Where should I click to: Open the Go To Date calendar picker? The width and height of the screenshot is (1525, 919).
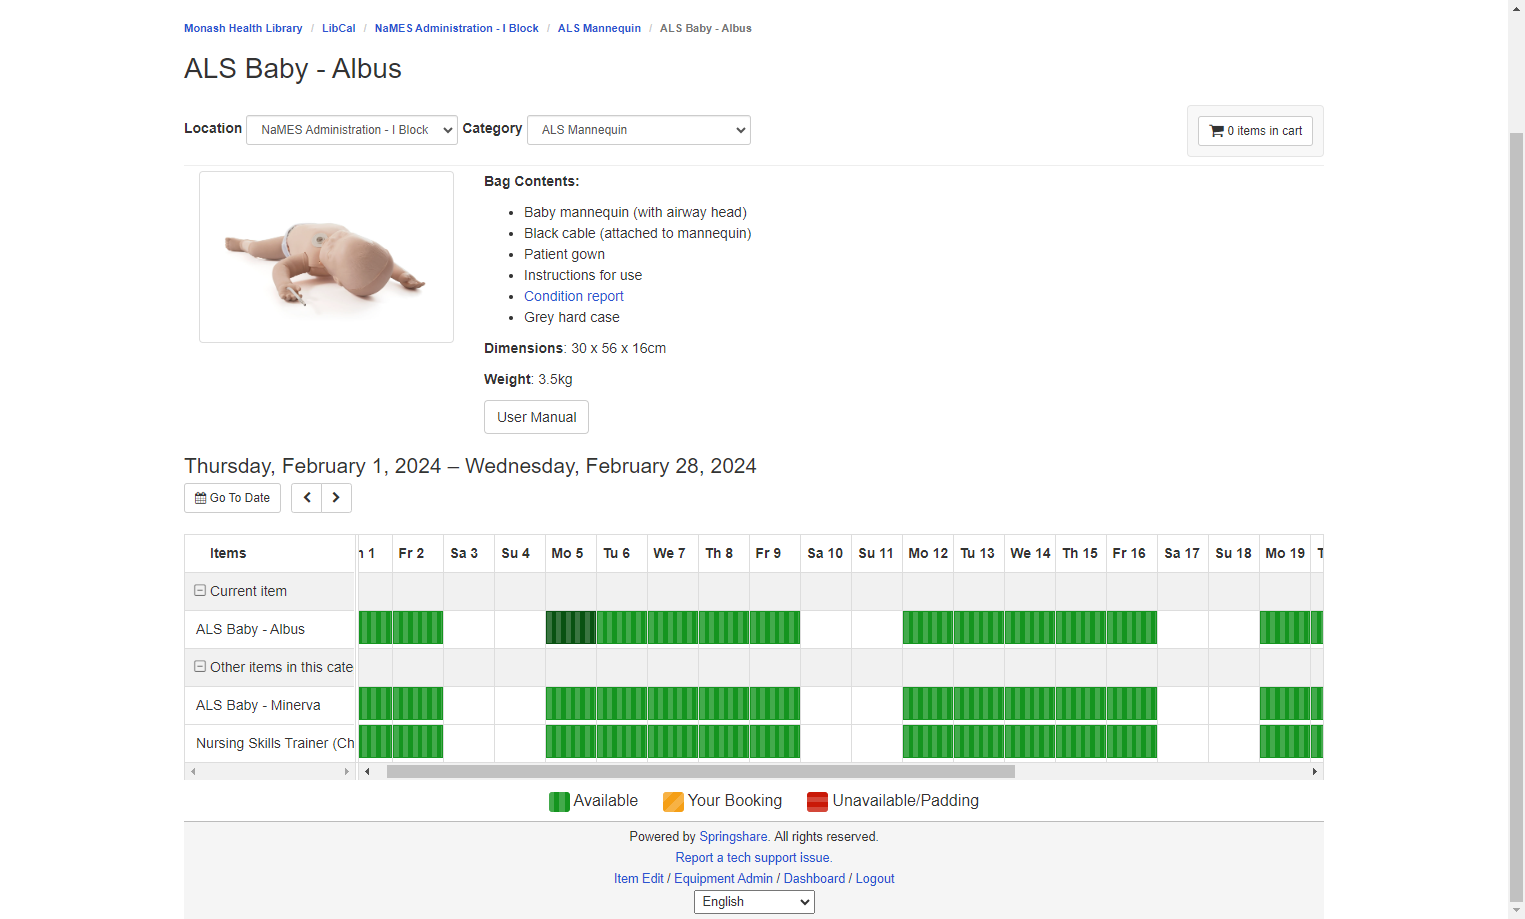232,498
